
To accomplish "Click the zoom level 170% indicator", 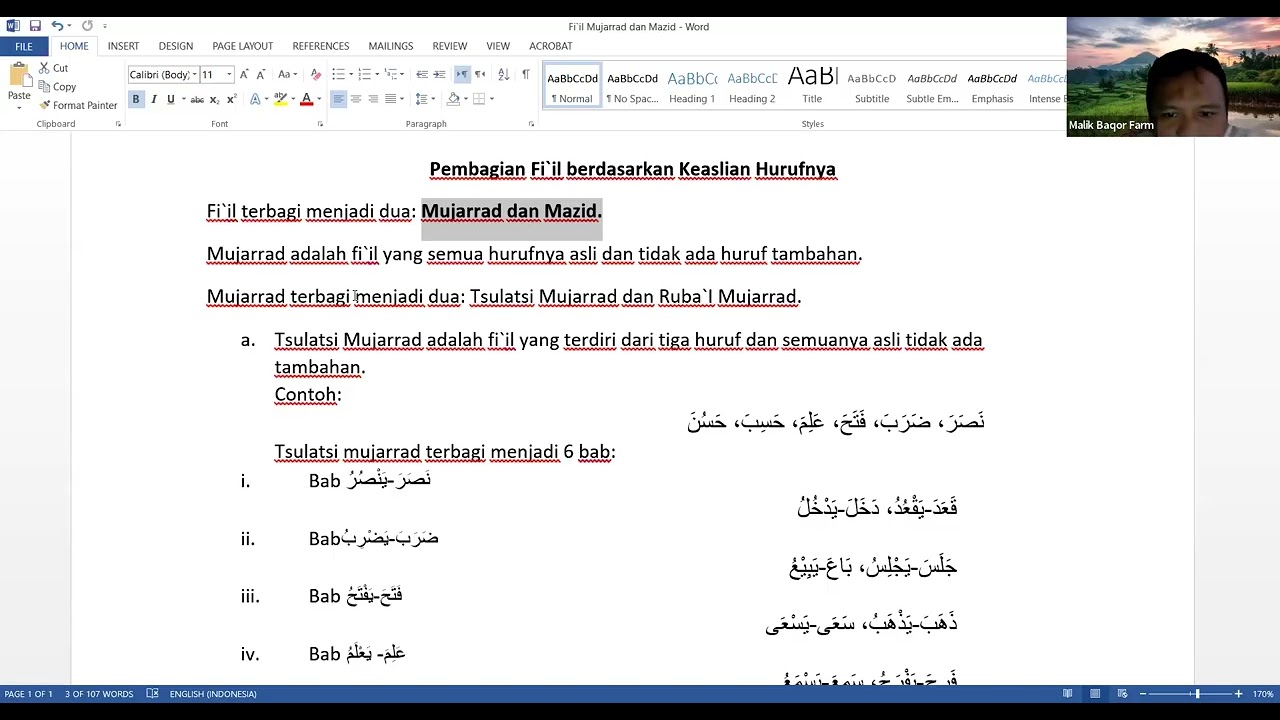I will coord(1263,694).
